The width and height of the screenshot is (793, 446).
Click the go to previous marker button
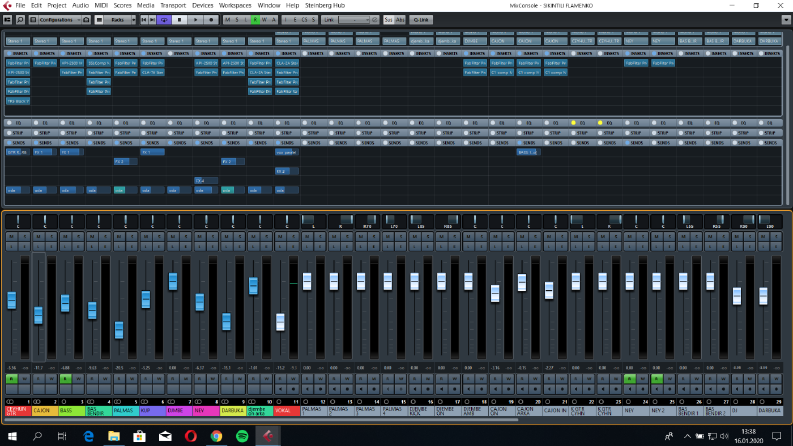[x=144, y=20]
